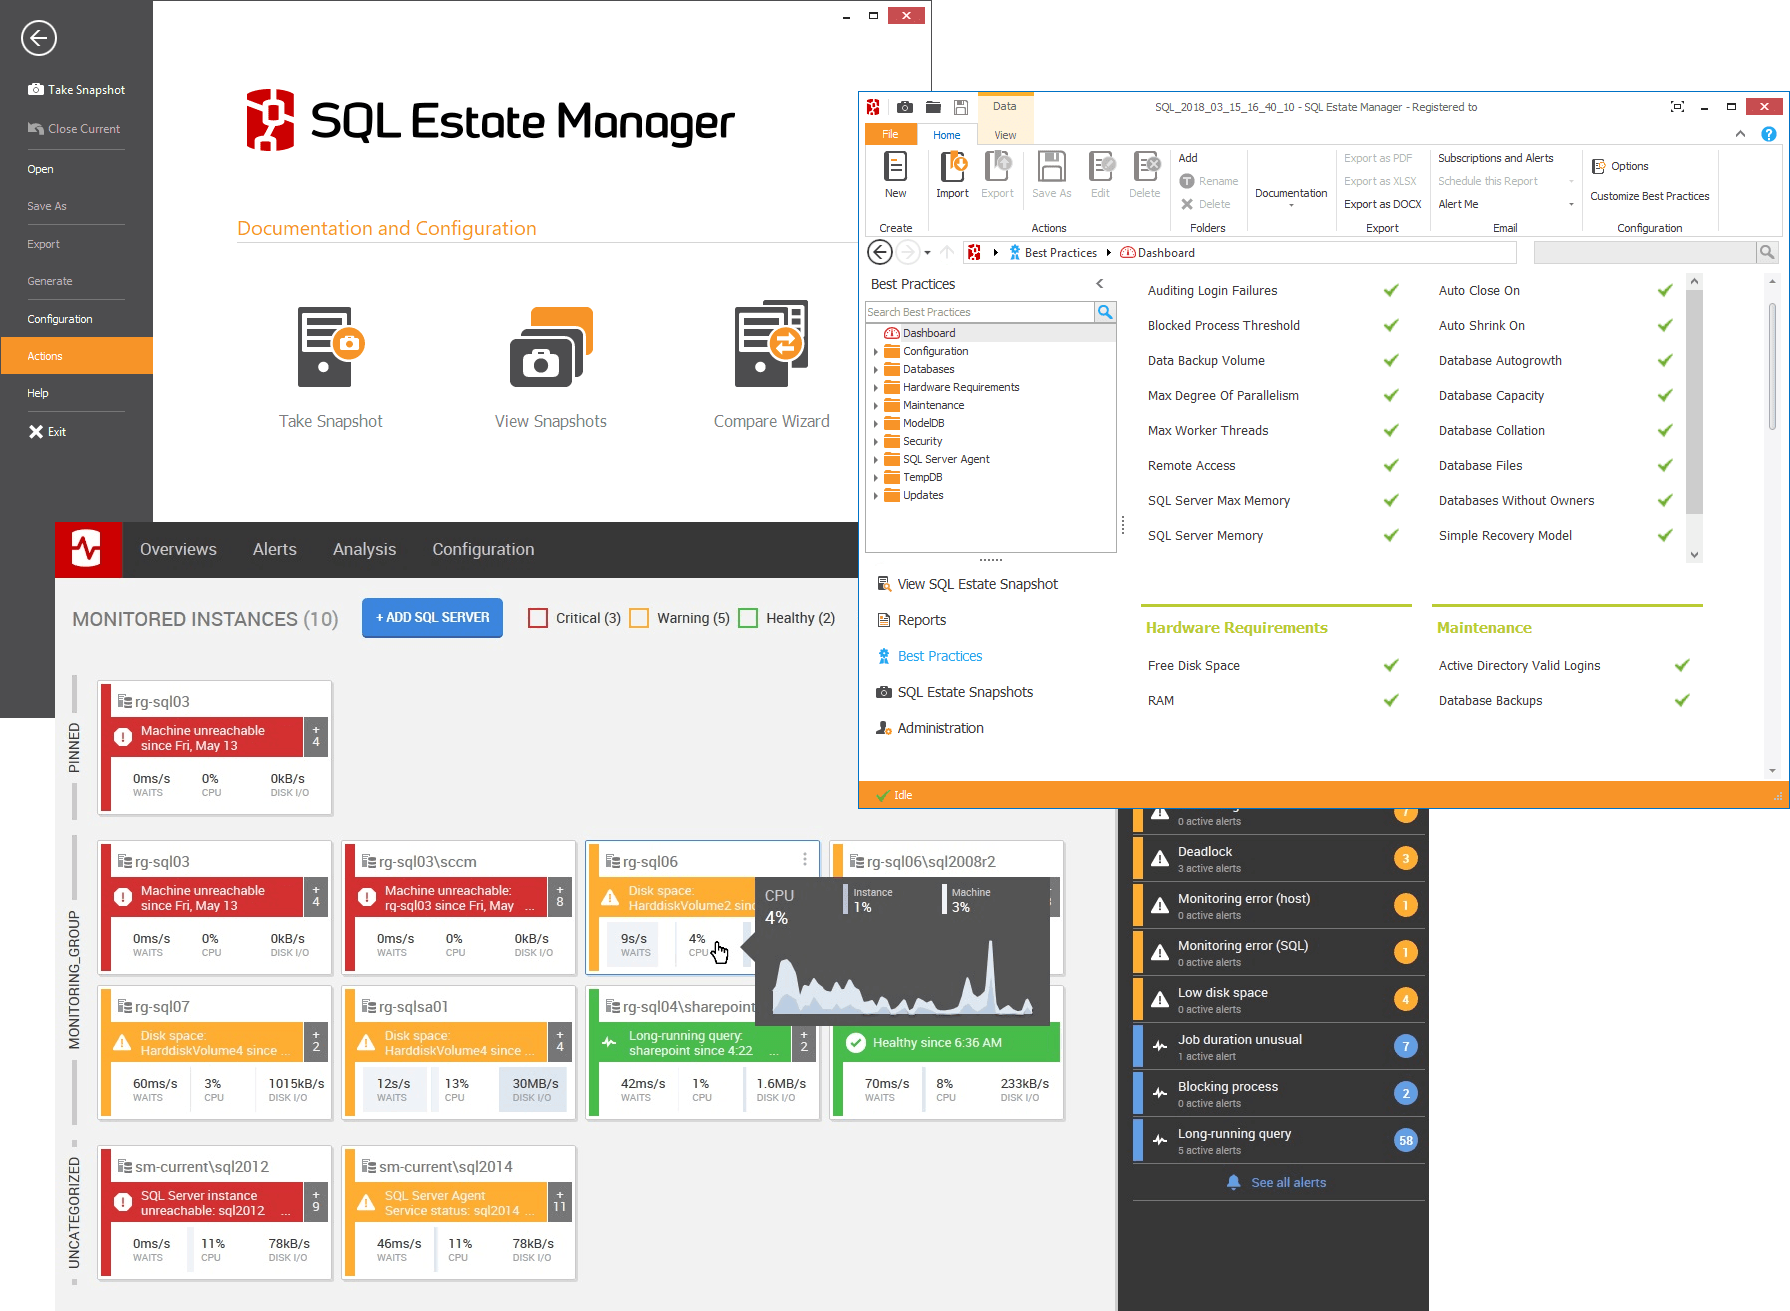1790x1311 pixels.
Task: Click the blue help question mark icon
Action: click(x=1768, y=134)
